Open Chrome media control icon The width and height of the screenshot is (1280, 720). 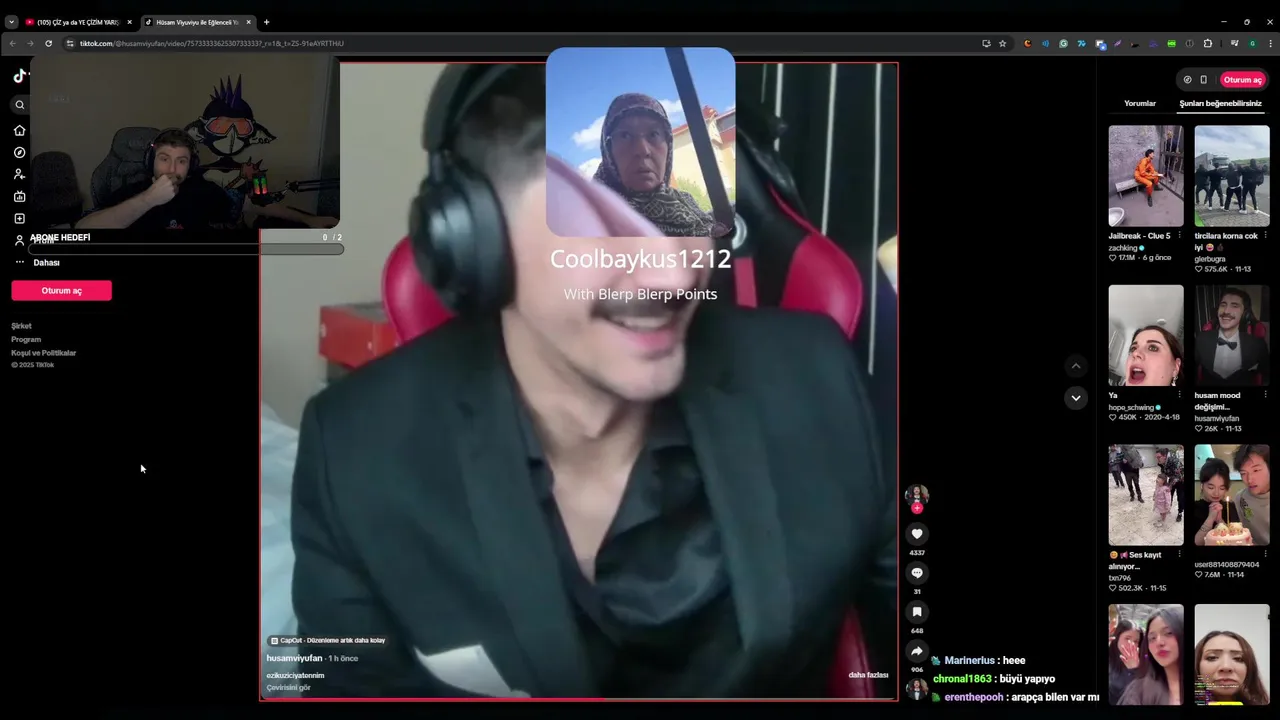pyautogui.click(x=1235, y=43)
